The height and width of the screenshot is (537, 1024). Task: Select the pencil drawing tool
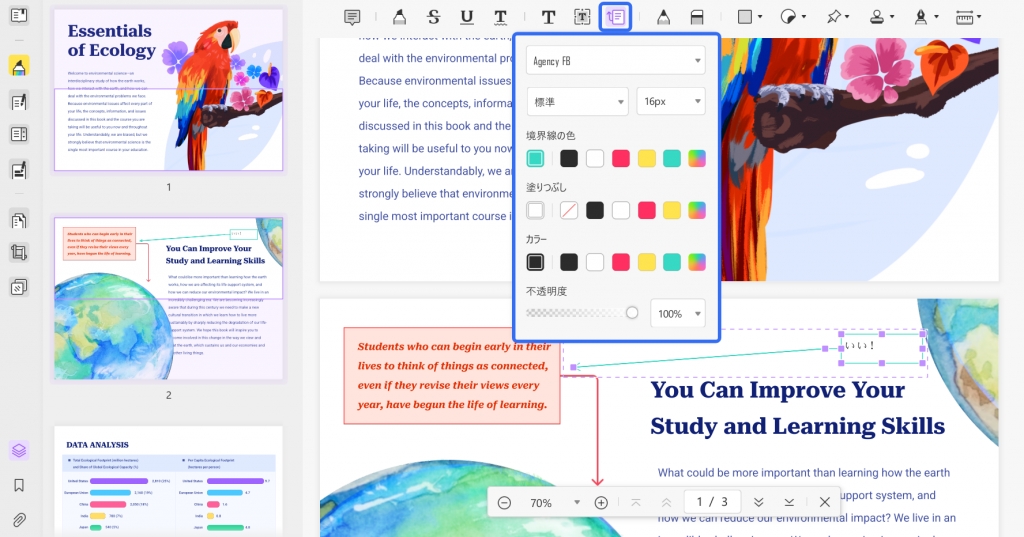(663, 17)
